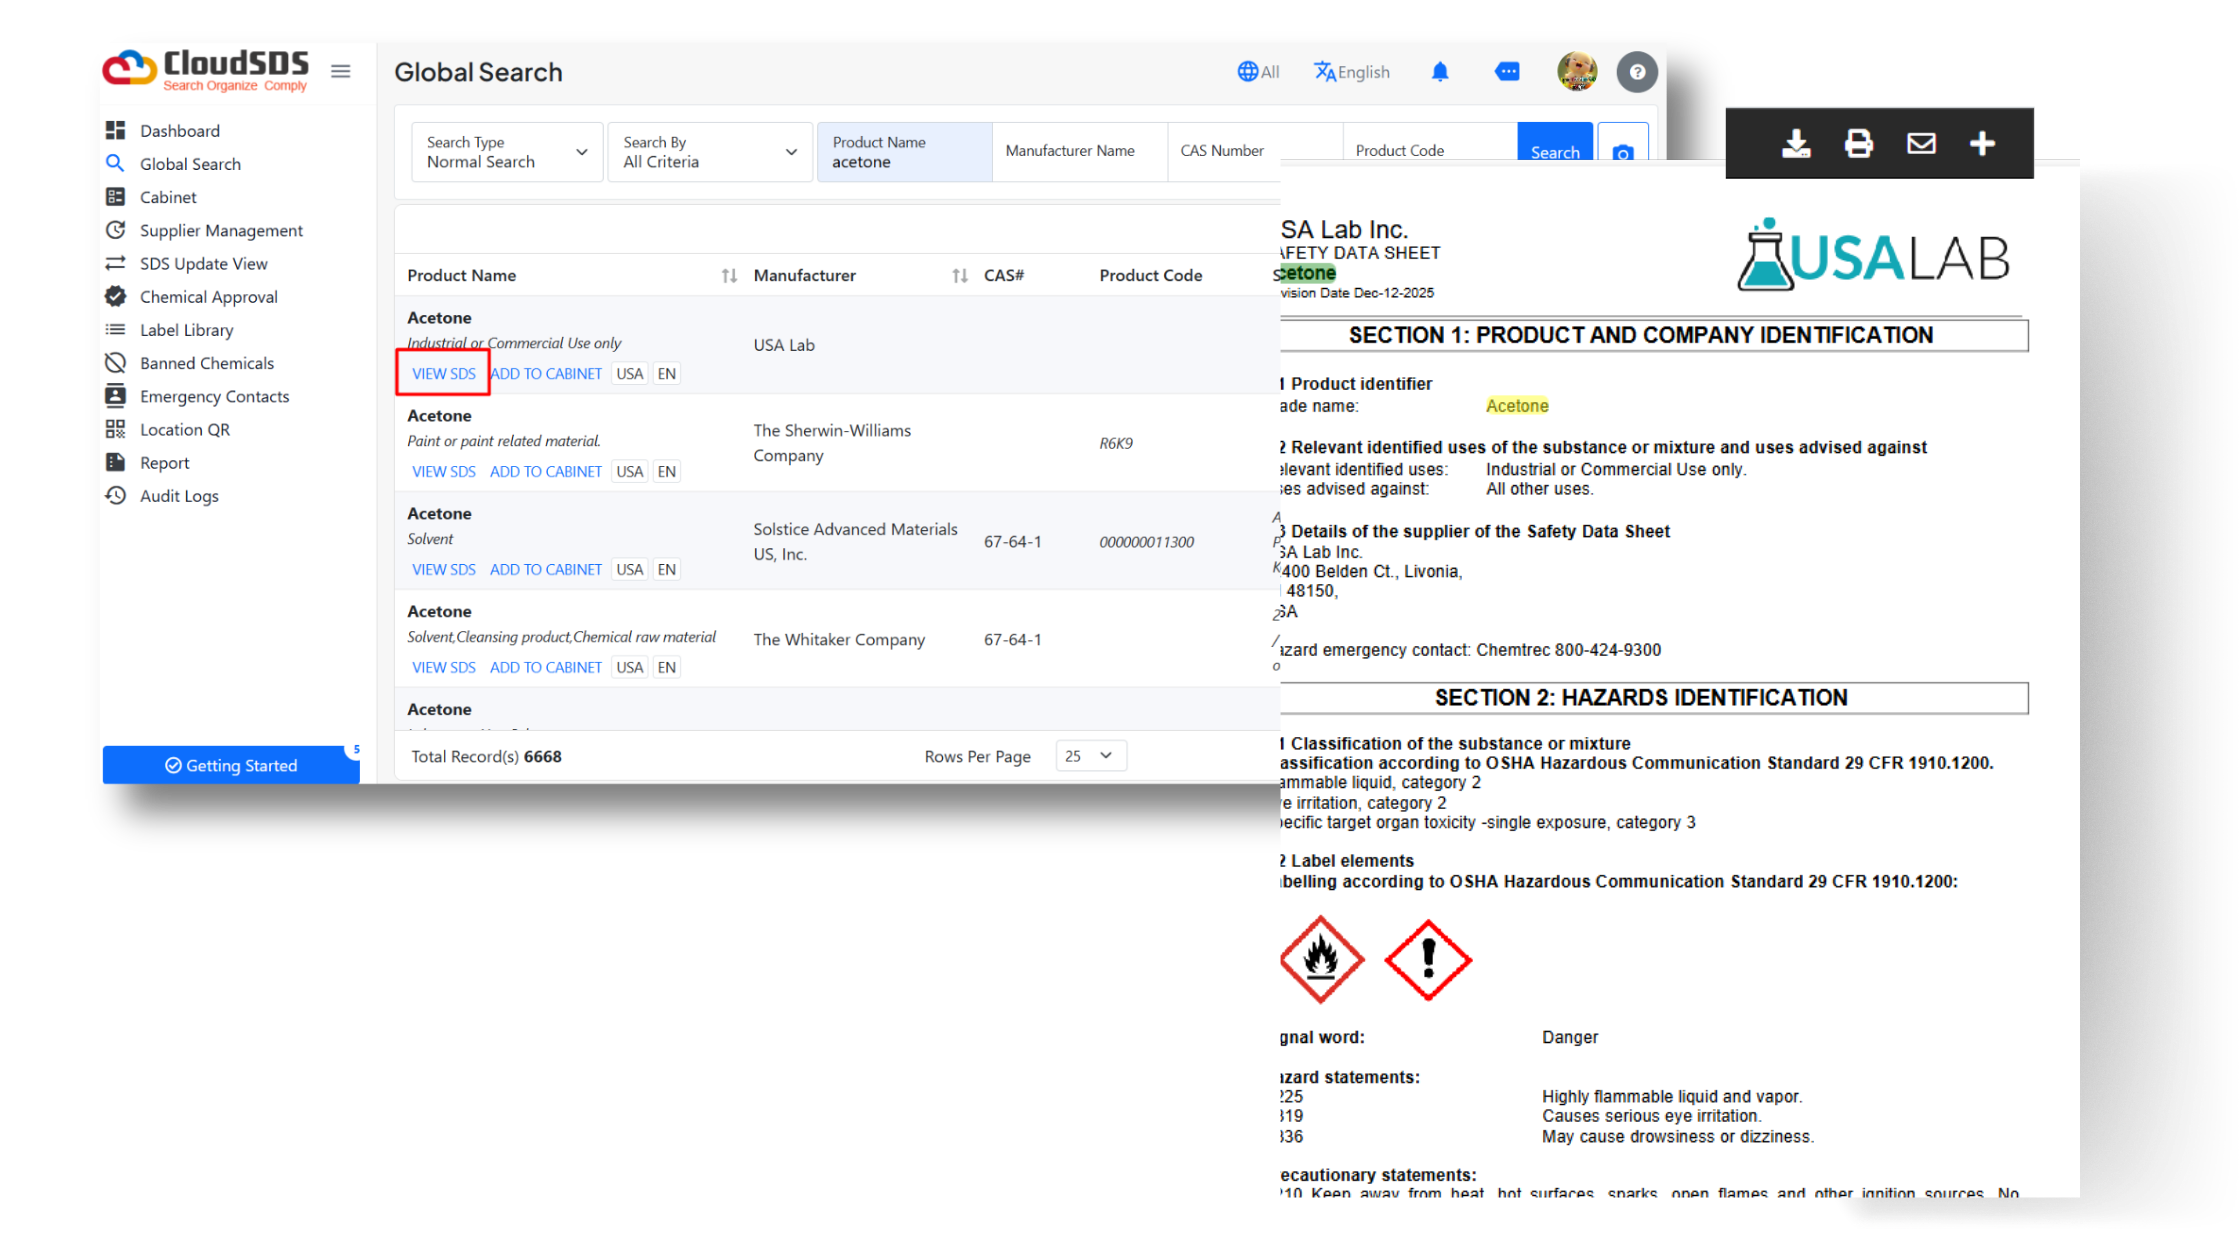Add USA Lab Acetone to cabinet
This screenshot has height=1260, width=2240.
click(x=546, y=373)
